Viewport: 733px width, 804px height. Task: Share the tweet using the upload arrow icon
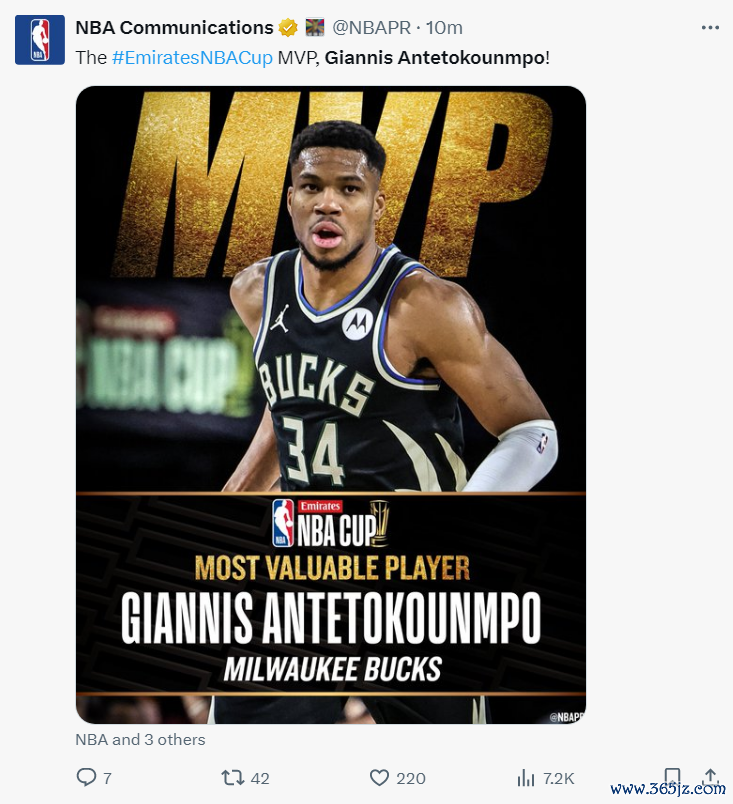tap(710, 777)
